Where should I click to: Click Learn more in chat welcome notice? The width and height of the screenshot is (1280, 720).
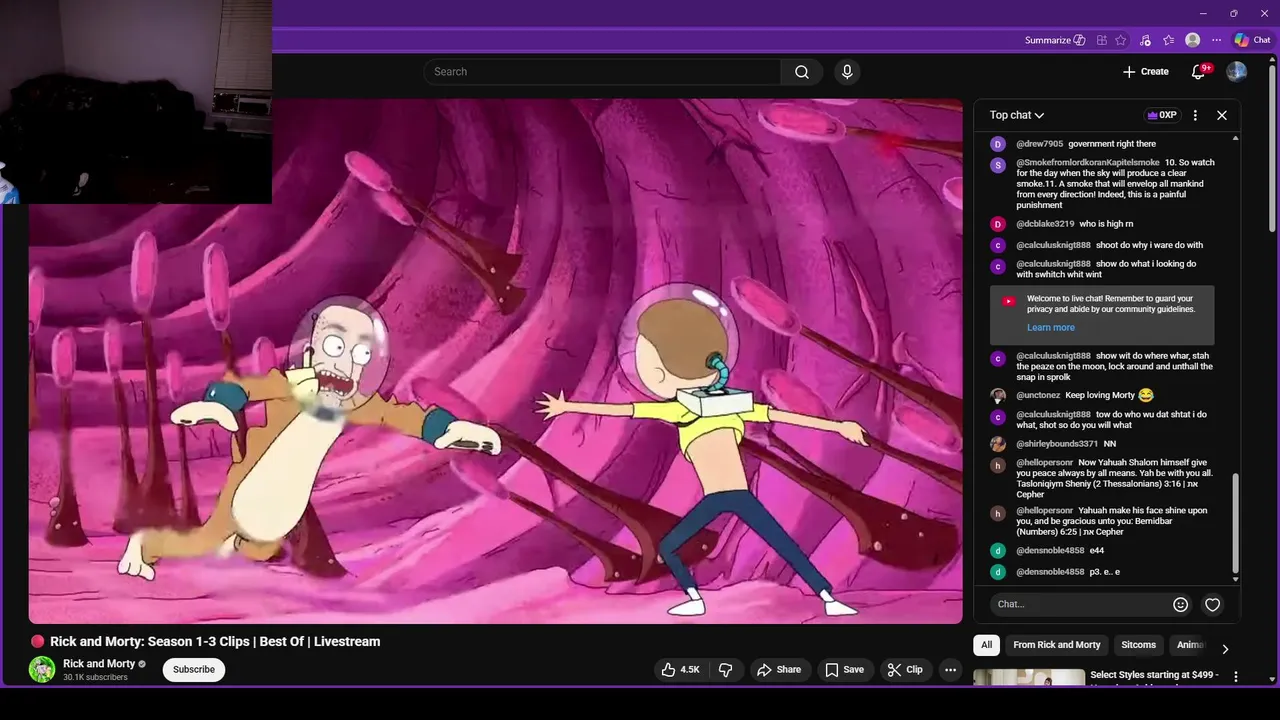1050,328
